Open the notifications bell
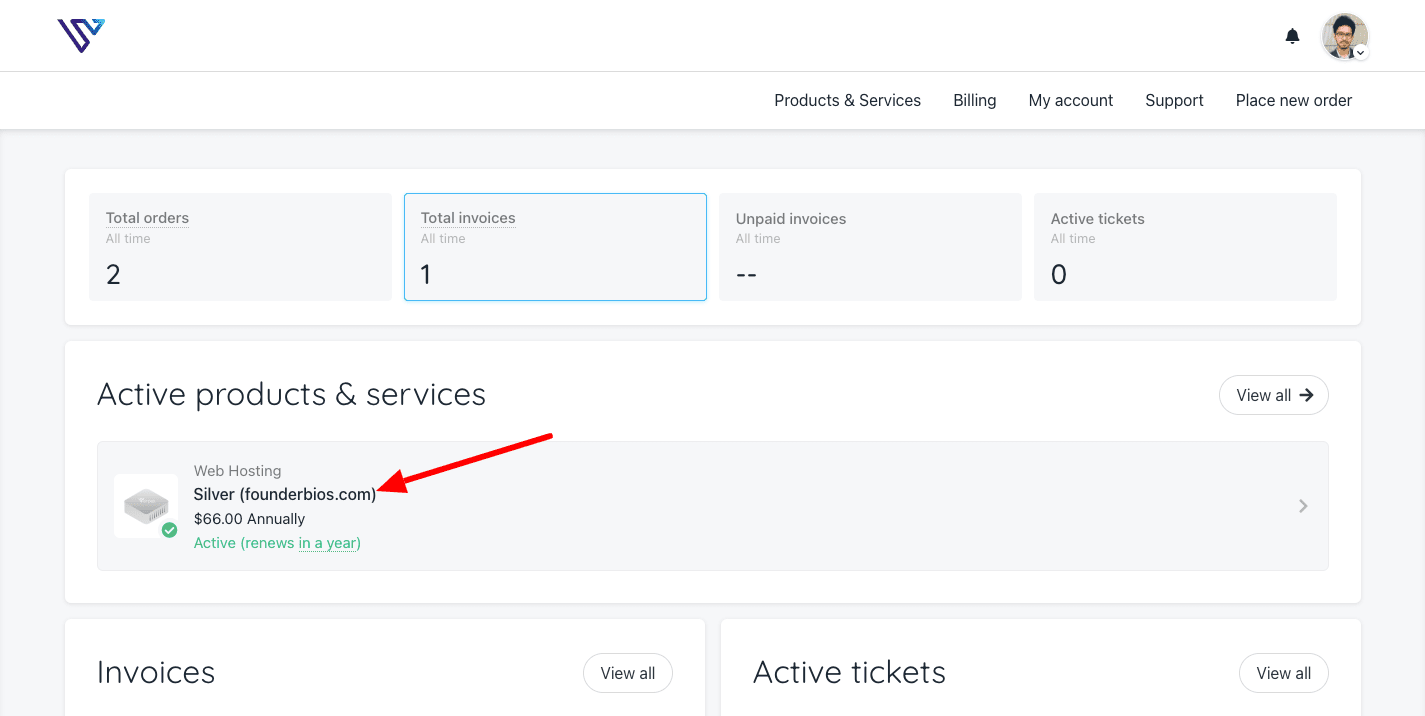The height and width of the screenshot is (716, 1425). (1292, 36)
